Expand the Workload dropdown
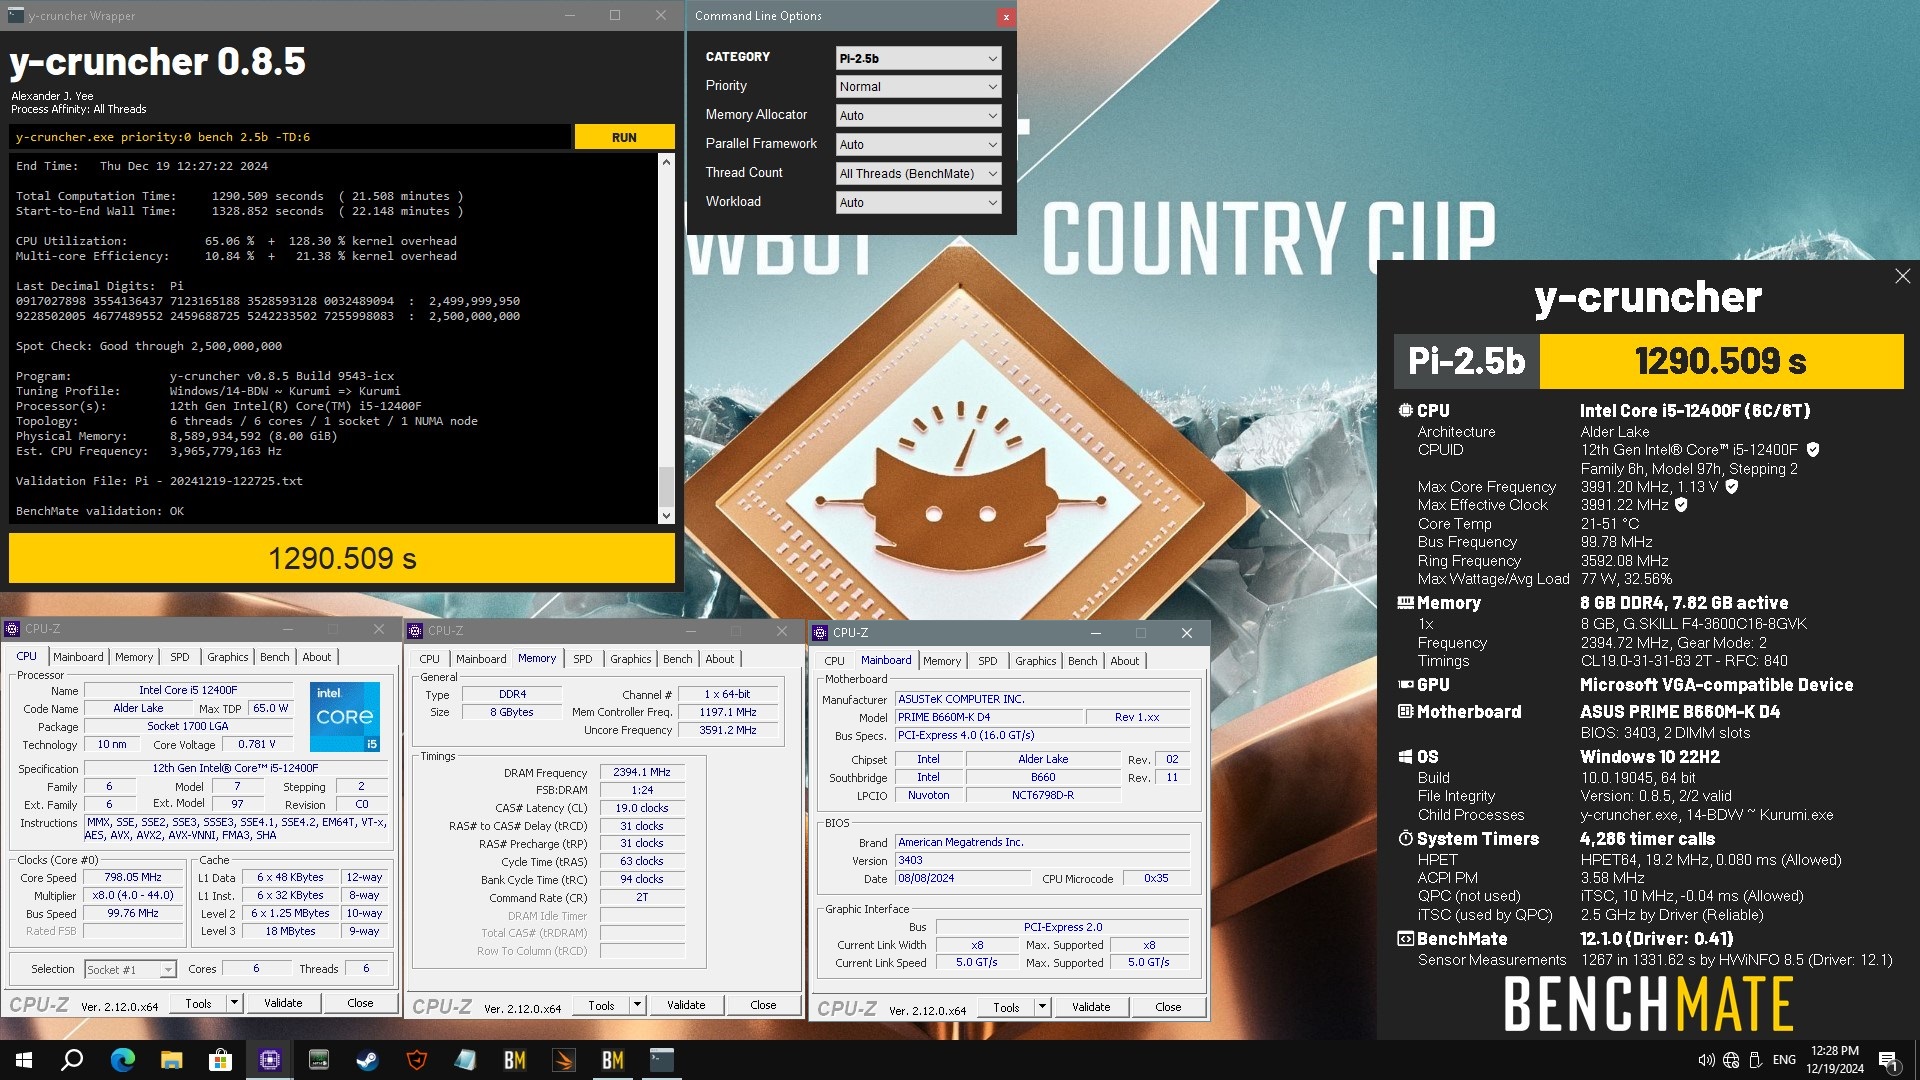1920x1080 pixels. click(x=918, y=203)
